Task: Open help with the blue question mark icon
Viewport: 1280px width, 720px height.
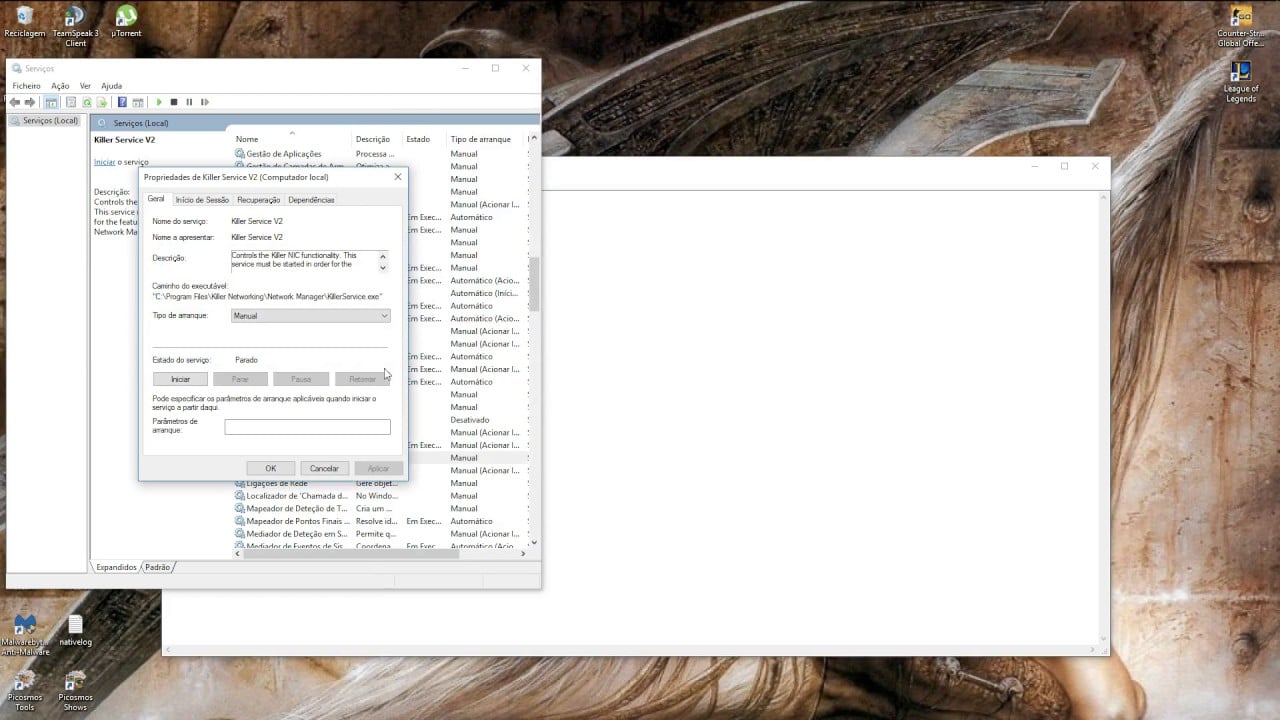Action: pos(121,102)
